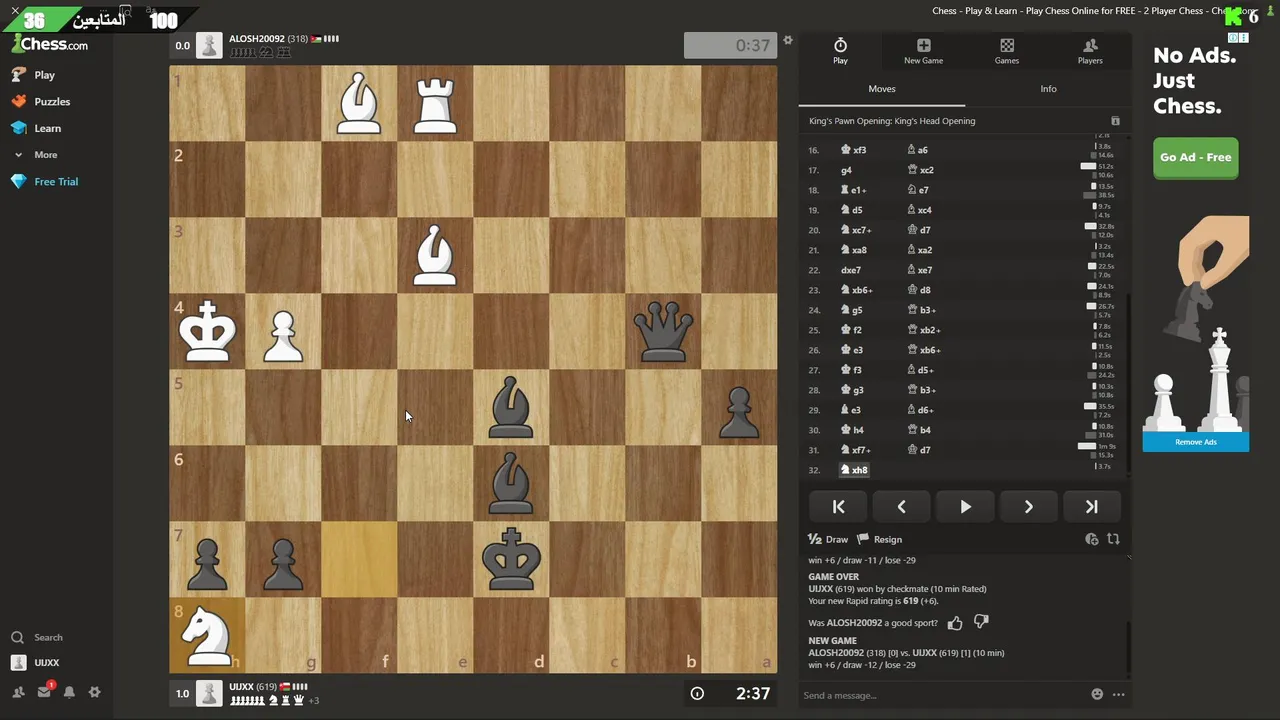Image resolution: width=1280 pixels, height=720 pixels.
Task: Open chat options three-dot menu
Action: (x=1118, y=695)
